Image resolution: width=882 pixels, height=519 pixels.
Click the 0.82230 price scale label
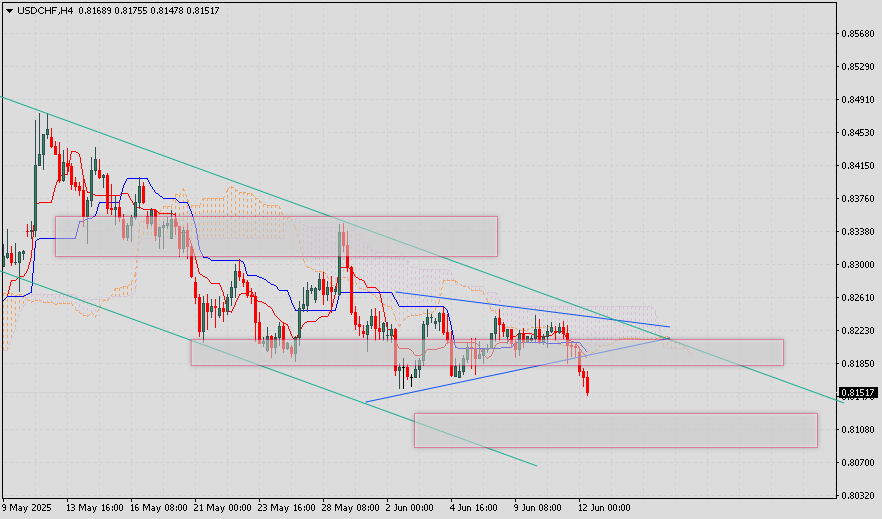pos(858,331)
